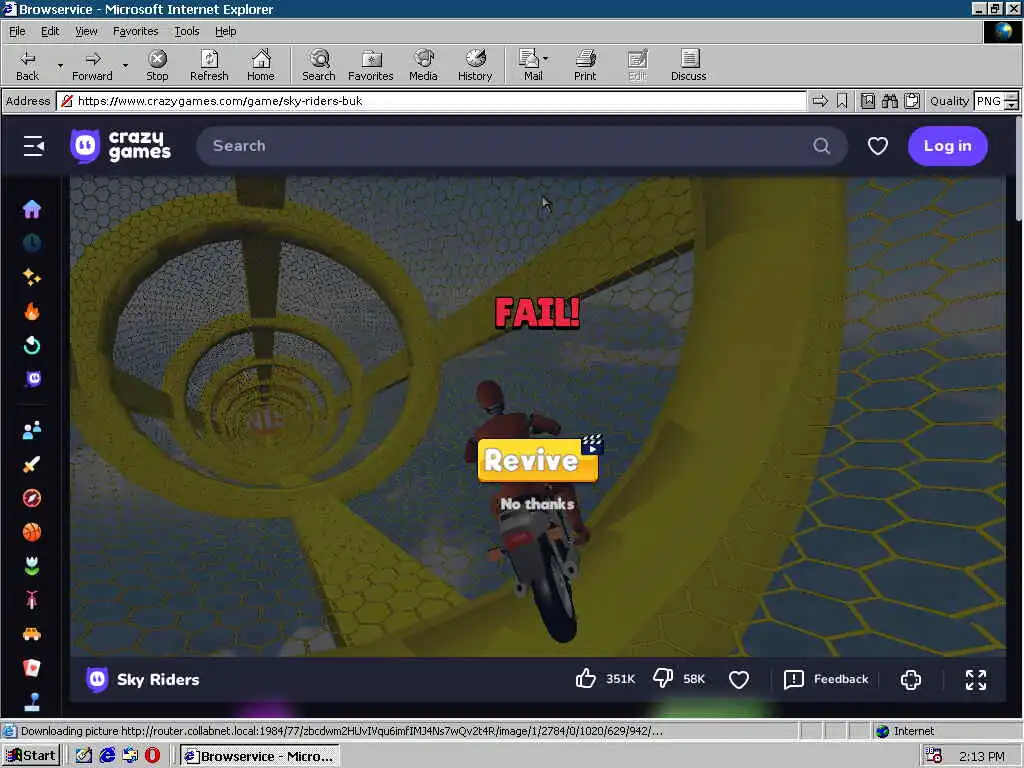
Task: Click the system tray clock 2:13 PM
Action: point(982,756)
